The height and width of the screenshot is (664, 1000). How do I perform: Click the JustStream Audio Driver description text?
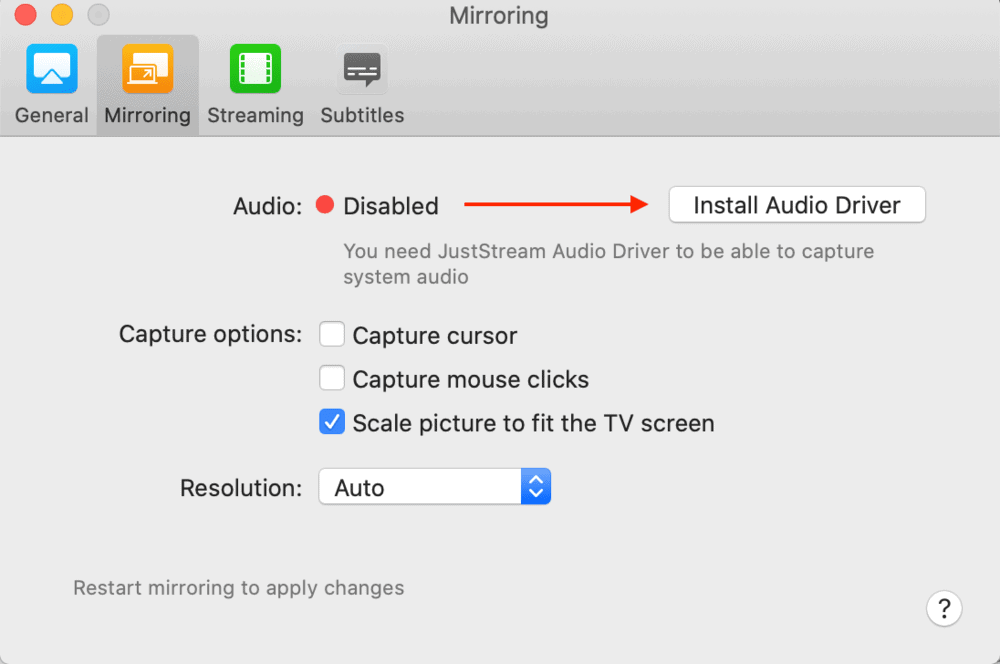608,264
